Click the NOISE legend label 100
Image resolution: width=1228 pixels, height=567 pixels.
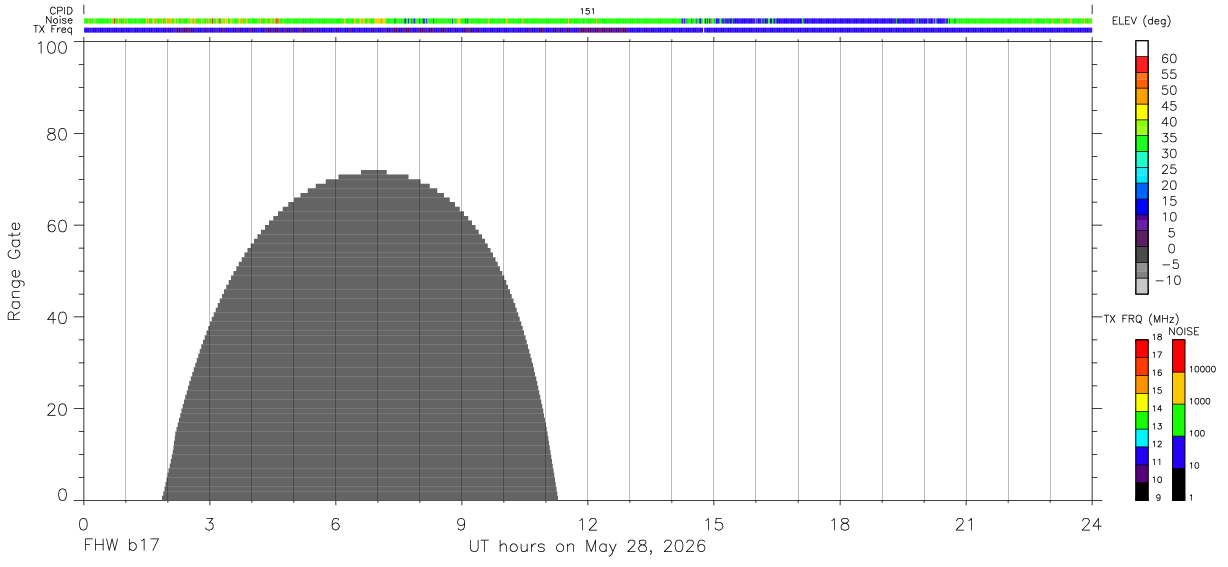coord(1195,433)
